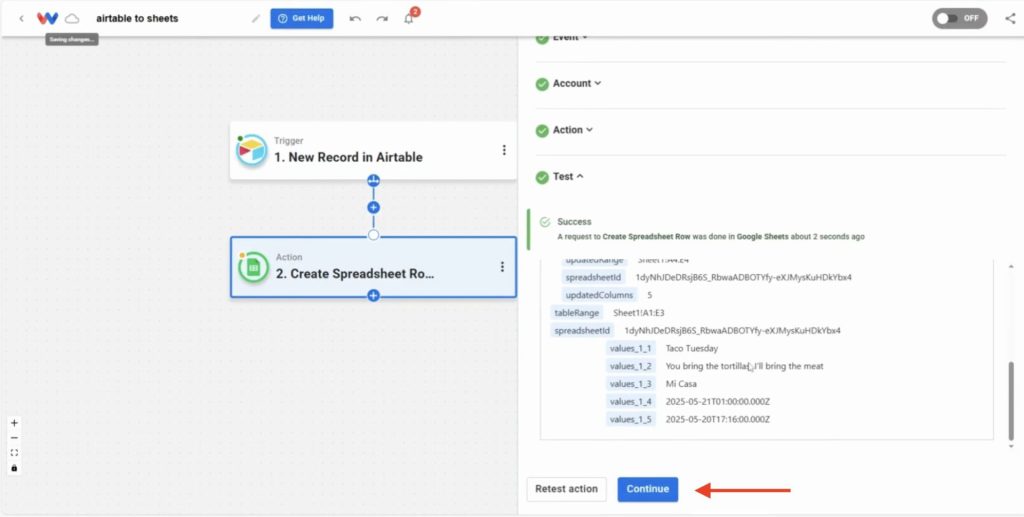Select the Sheet1!A1:E3 value
This screenshot has height=517, width=1024.
[x=639, y=313]
